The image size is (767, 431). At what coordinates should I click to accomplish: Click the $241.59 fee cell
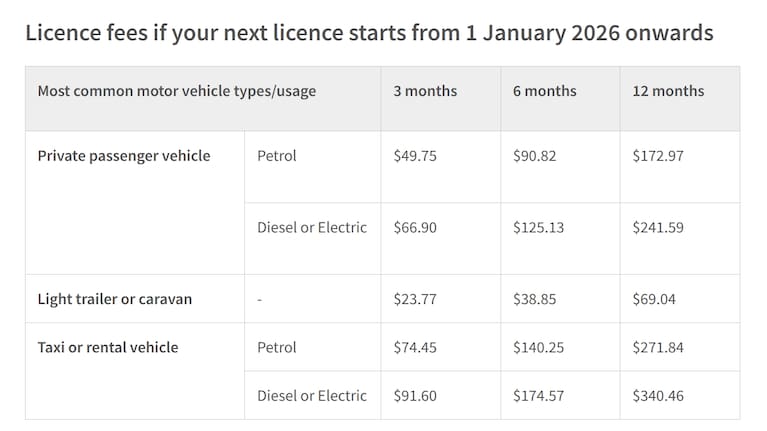coord(658,227)
